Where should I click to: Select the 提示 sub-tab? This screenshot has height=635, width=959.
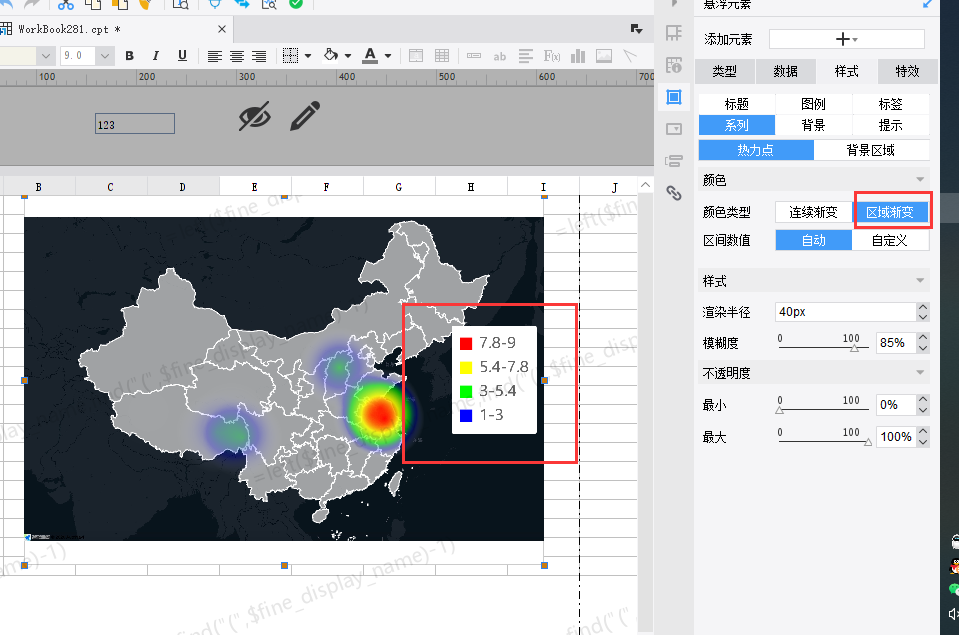890,125
